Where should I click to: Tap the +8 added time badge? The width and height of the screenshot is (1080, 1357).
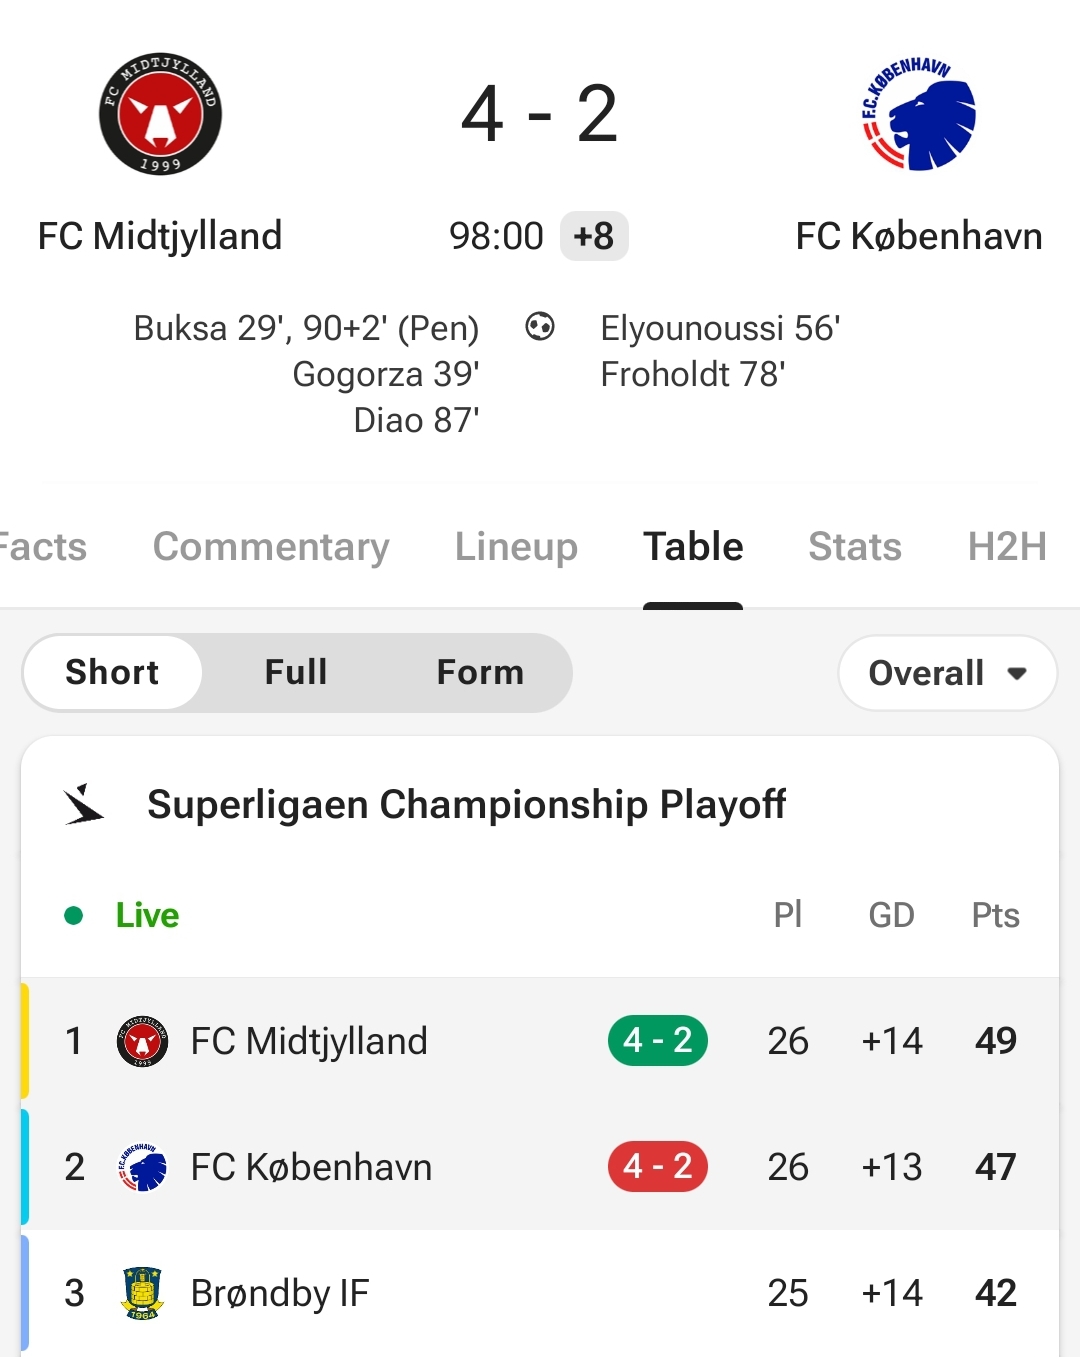(594, 236)
